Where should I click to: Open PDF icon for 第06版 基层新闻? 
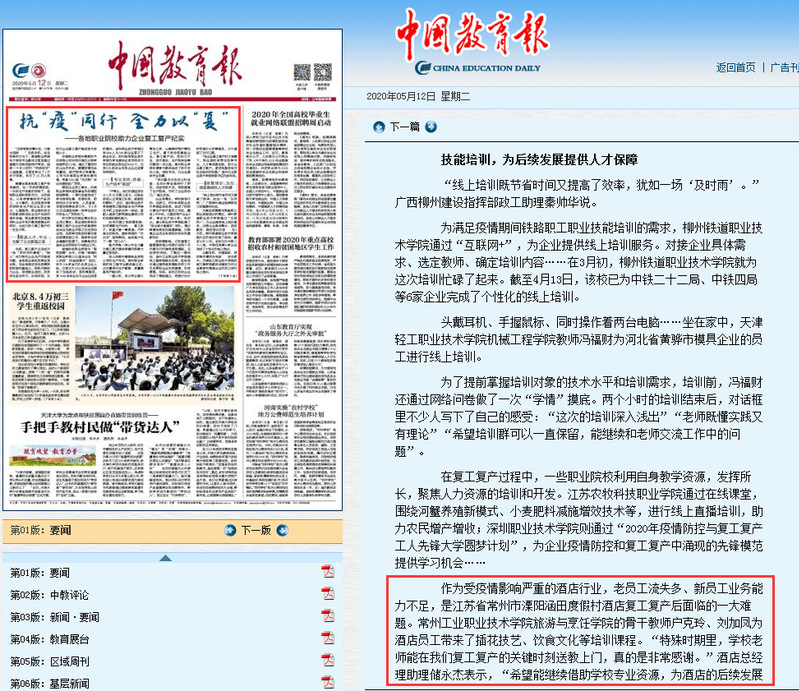tap(328, 682)
